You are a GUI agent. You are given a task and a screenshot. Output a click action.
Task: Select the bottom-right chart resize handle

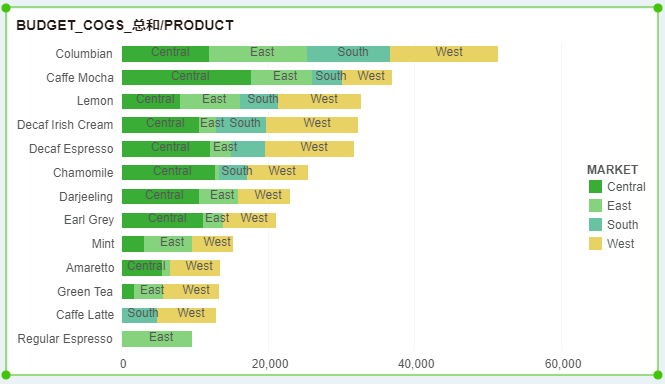(658, 375)
